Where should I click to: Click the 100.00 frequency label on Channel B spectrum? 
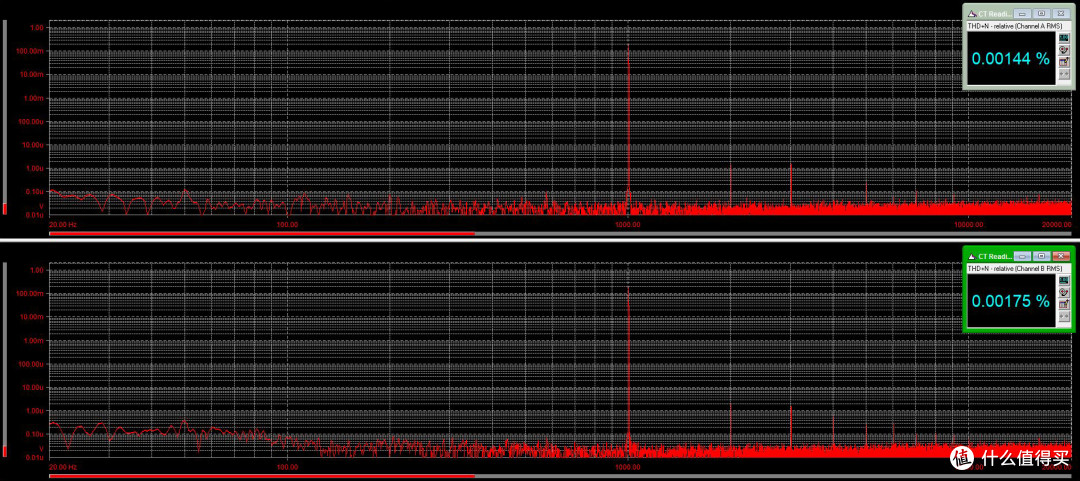coord(287,467)
